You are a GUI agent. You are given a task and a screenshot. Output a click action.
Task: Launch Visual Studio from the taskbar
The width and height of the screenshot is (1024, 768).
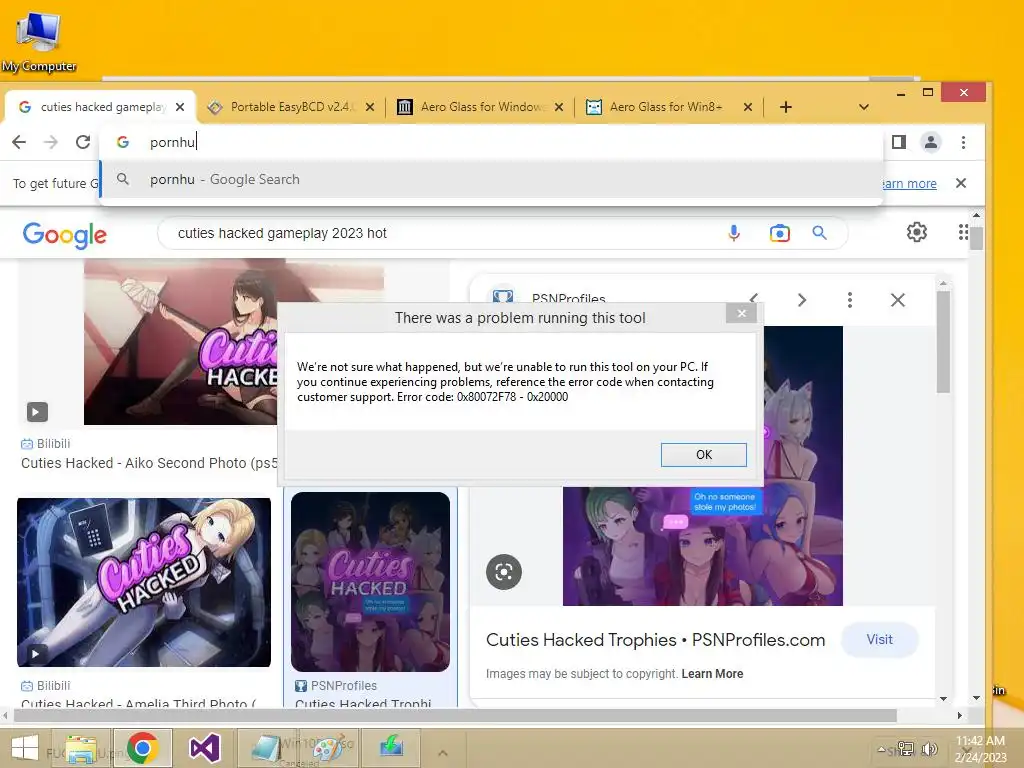(x=204, y=748)
